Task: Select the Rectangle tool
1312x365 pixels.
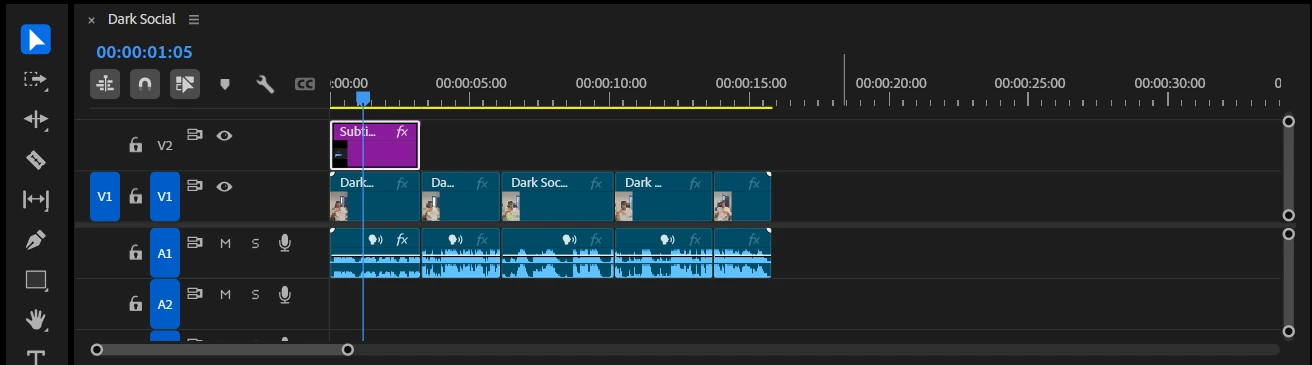Action: [x=36, y=280]
